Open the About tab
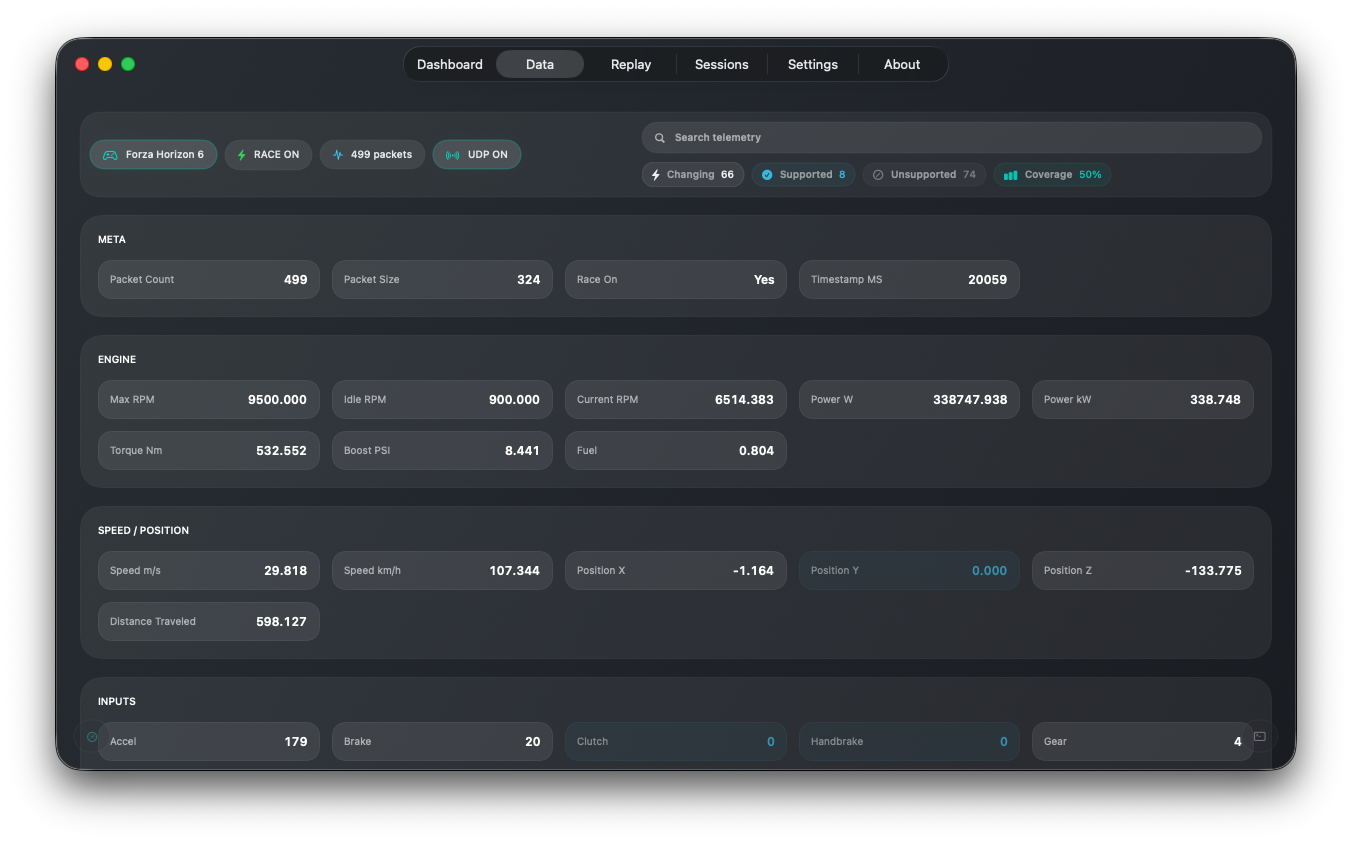 click(x=902, y=64)
